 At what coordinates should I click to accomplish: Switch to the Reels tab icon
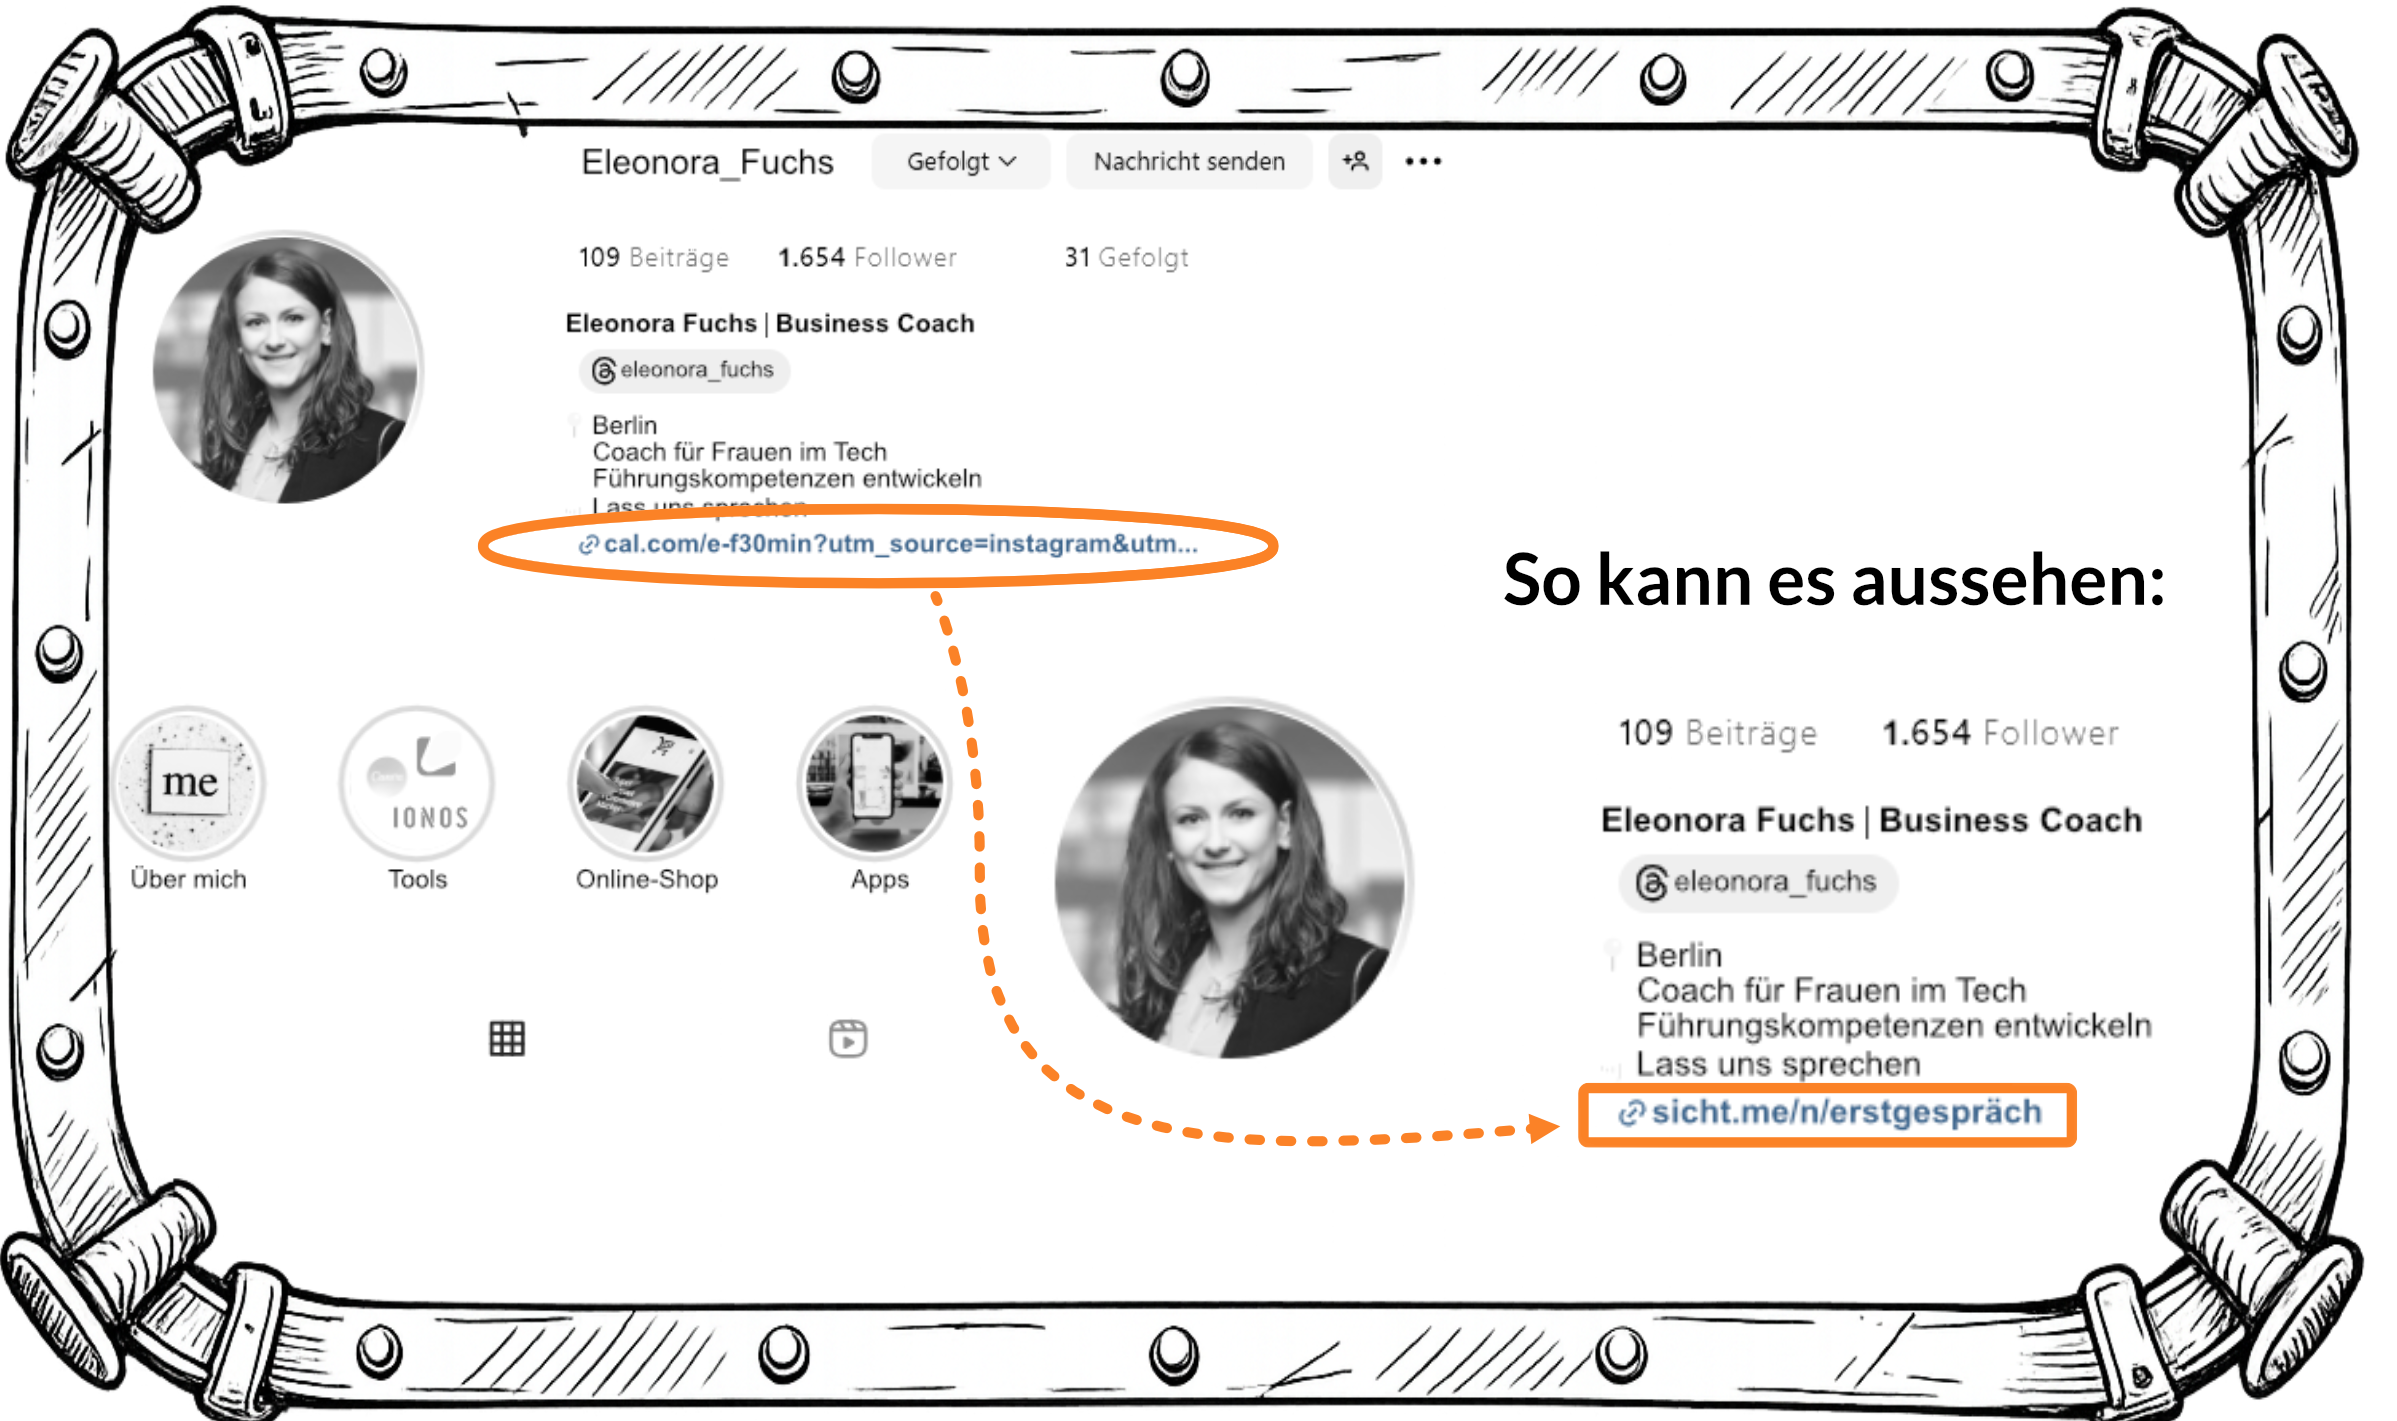(x=848, y=1039)
